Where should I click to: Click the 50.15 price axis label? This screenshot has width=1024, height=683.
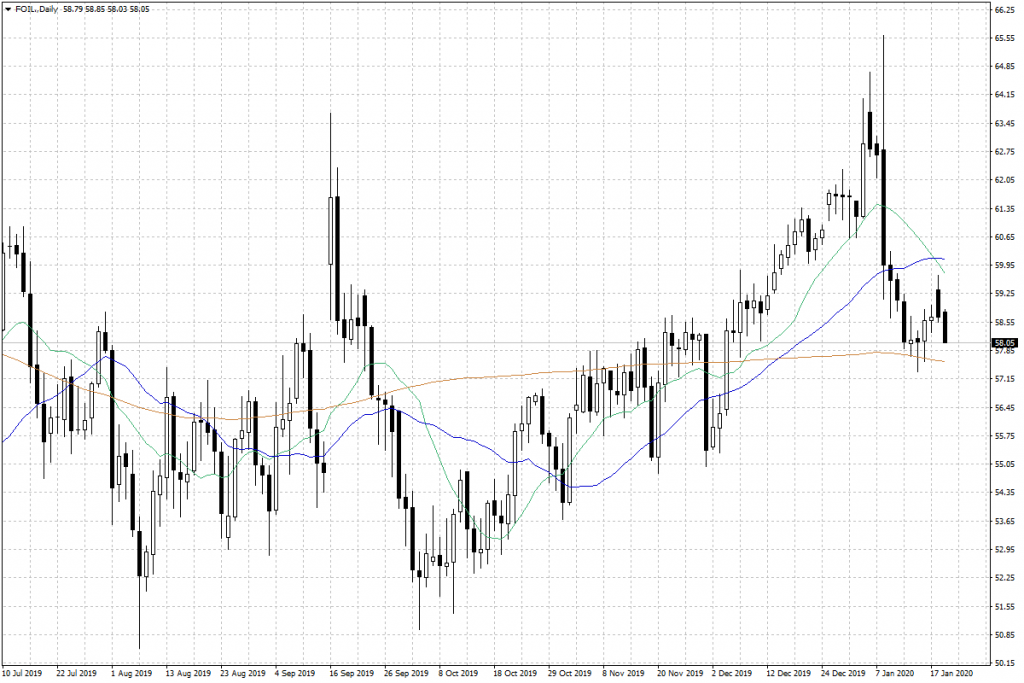(1005, 663)
